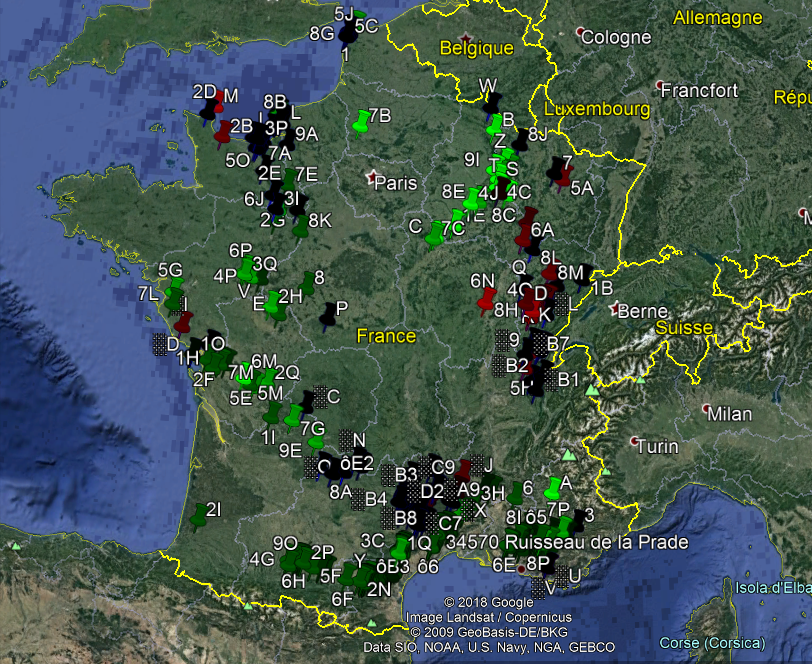Select the black pin labeled W
812x664 pixels.
pos(491,103)
